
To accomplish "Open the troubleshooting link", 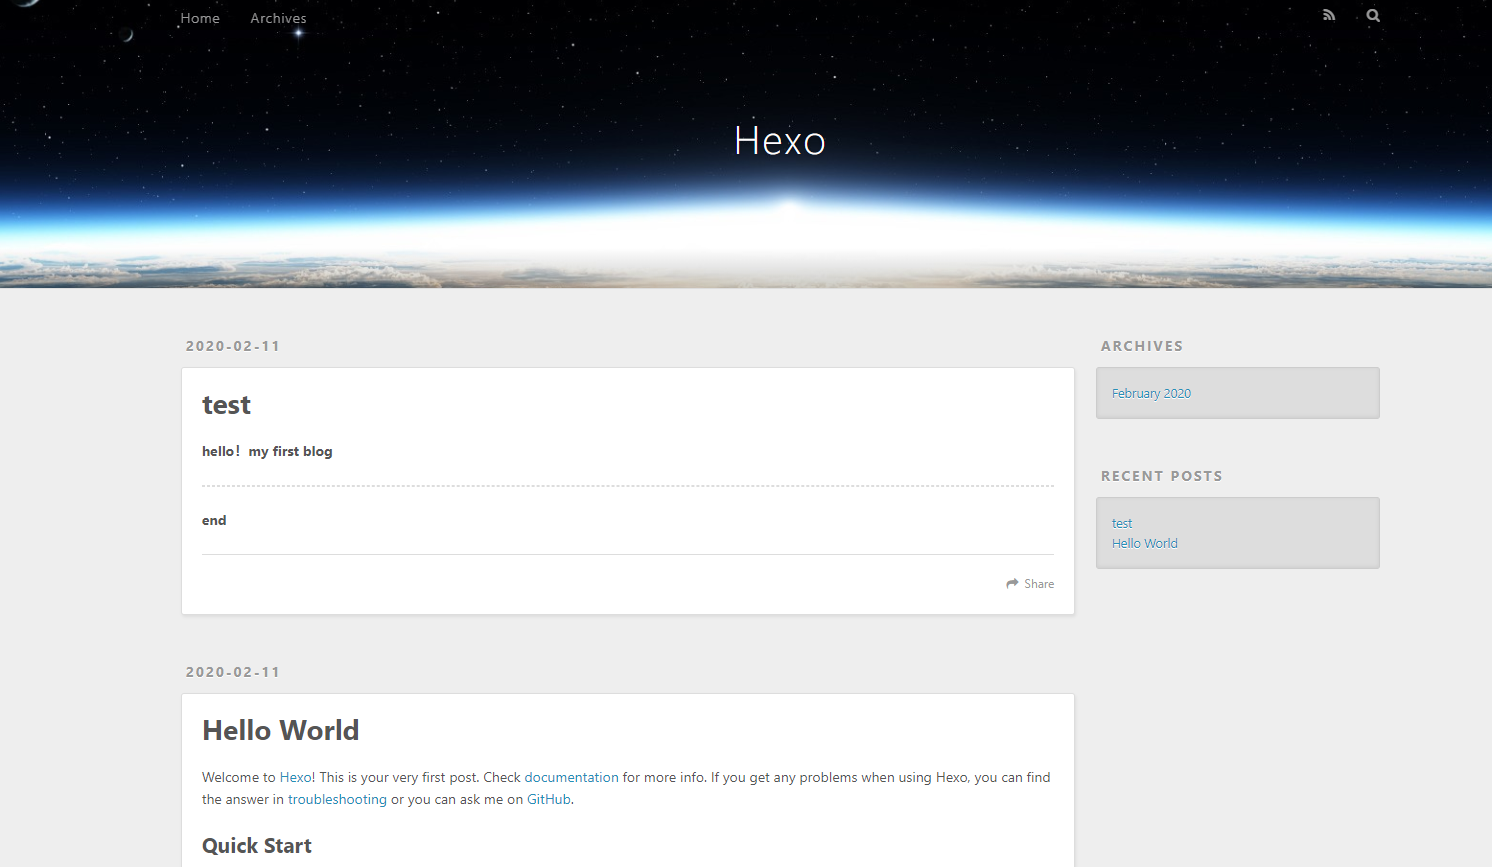I will (x=337, y=799).
